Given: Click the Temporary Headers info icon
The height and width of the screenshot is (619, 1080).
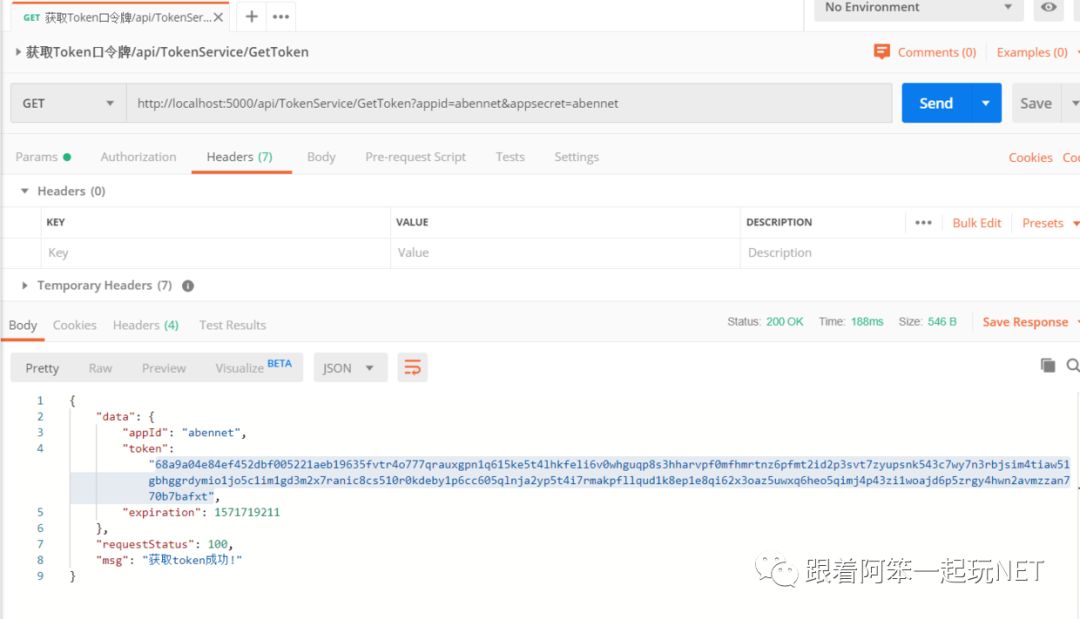Looking at the screenshot, I should click(x=188, y=286).
